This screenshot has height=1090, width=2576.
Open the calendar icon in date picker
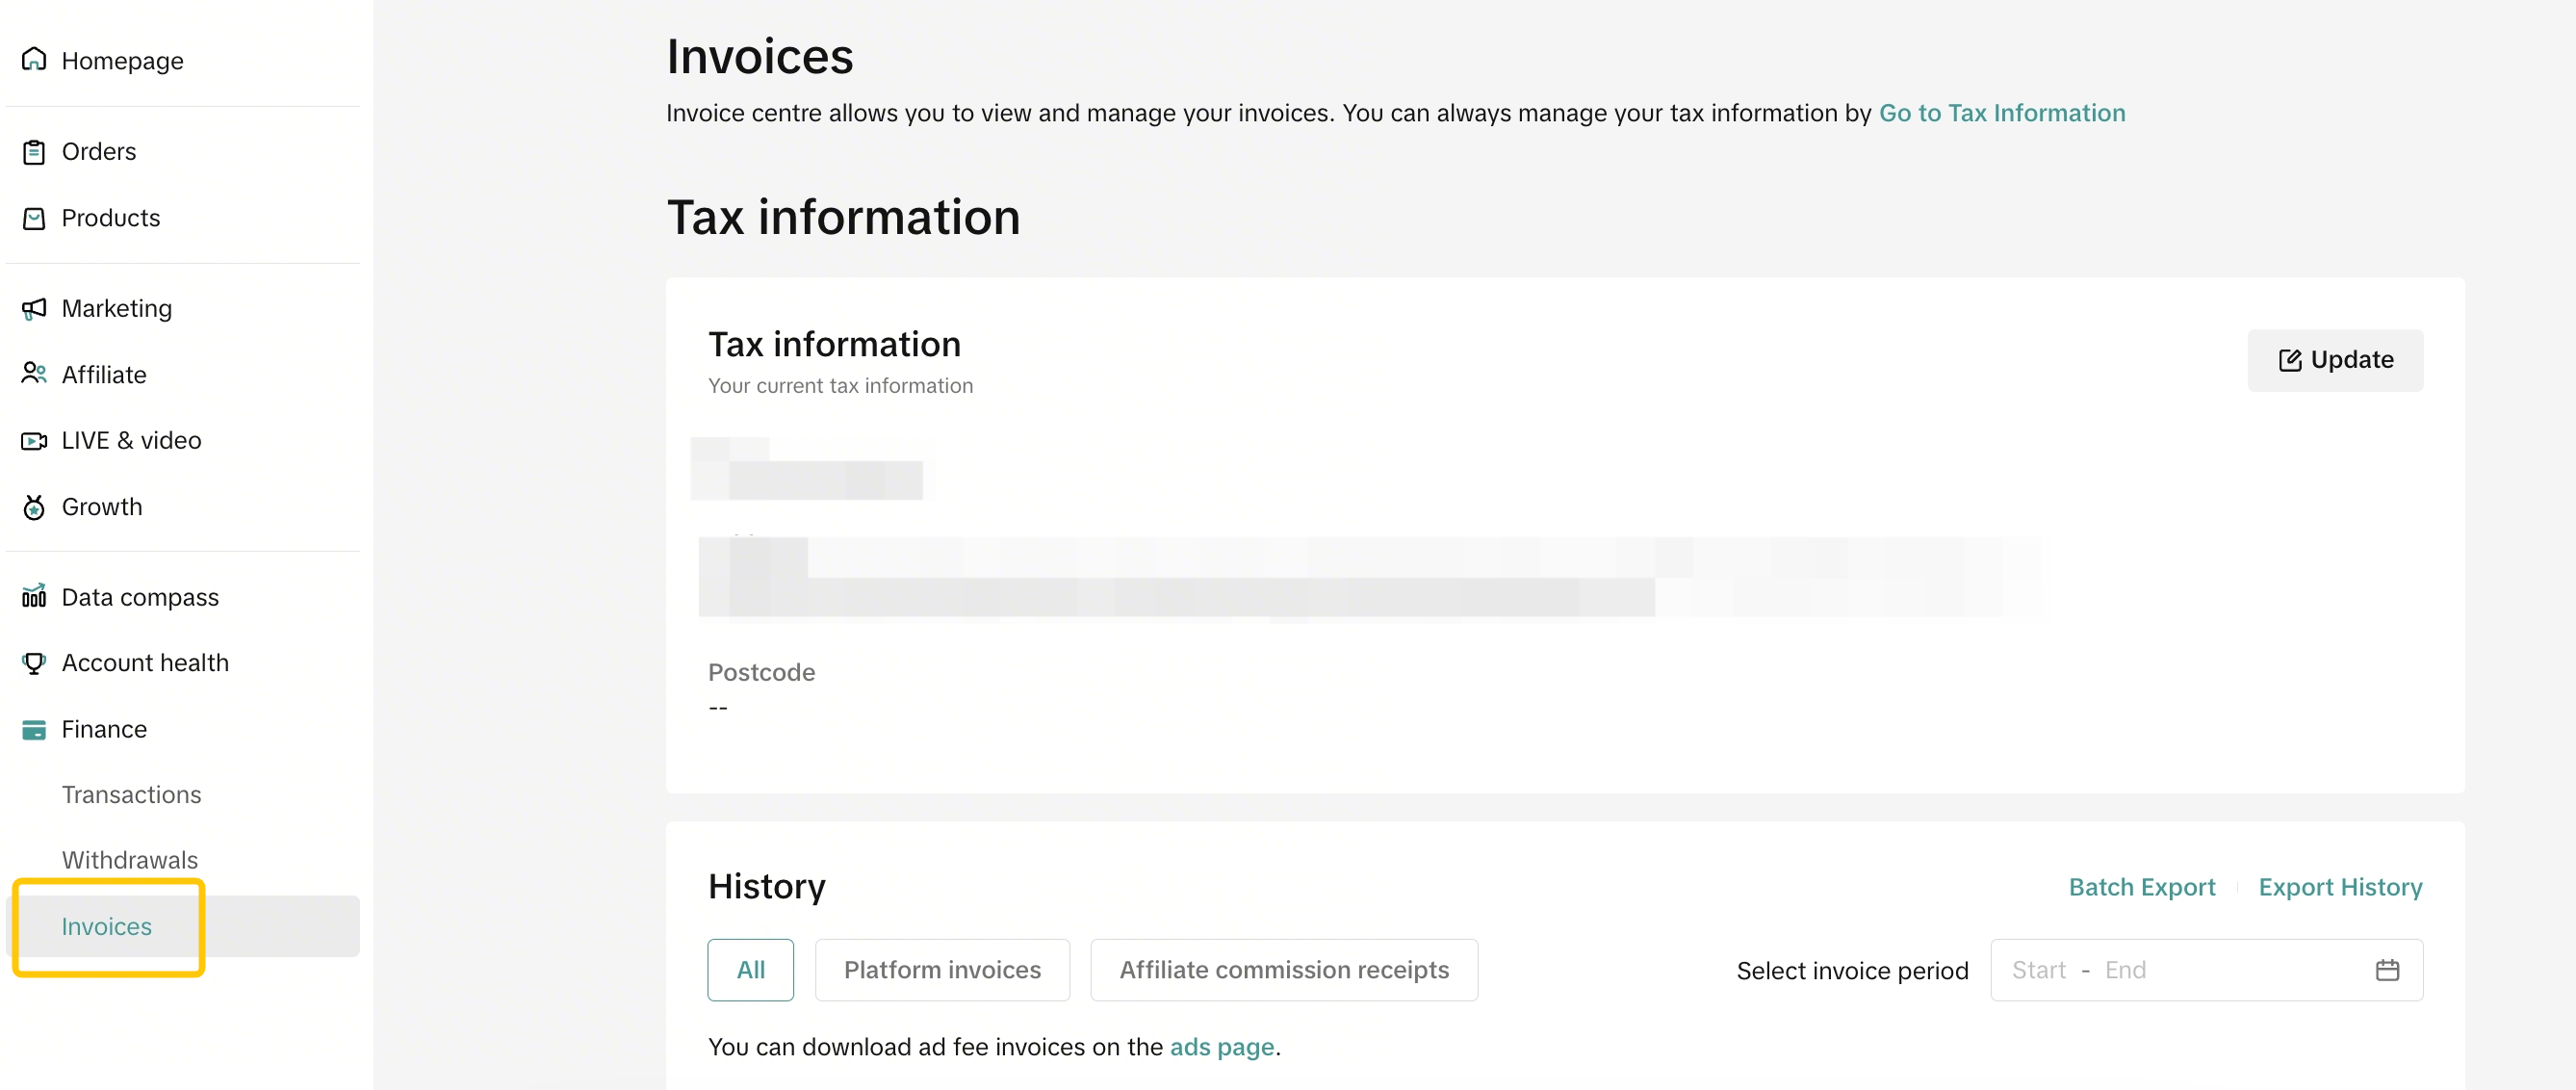pos(2387,970)
